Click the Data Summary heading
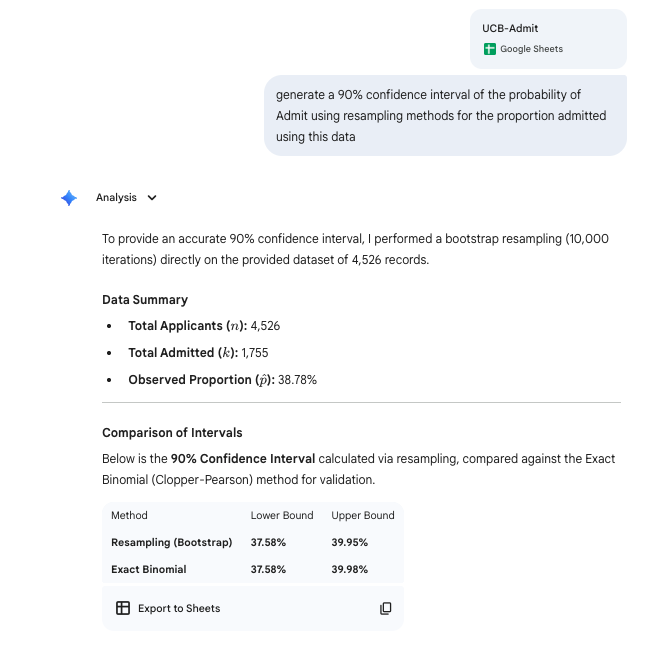Image resolution: width=655 pixels, height=649 pixels. [x=145, y=300]
